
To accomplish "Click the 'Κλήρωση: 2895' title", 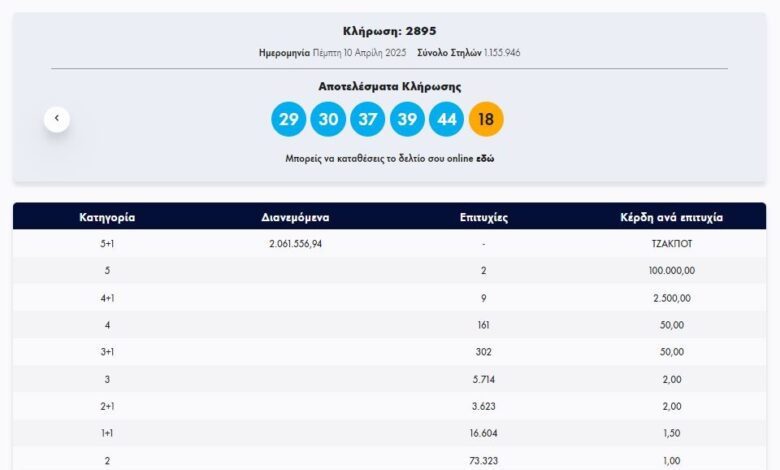I will (389, 31).
